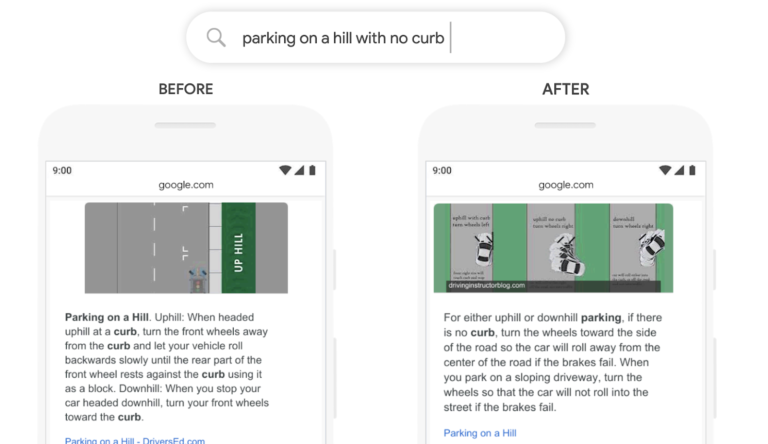The width and height of the screenshot is (768, 444).
Task: Click the 9:00 clock on the right phone
Action: tap(442, 171)
